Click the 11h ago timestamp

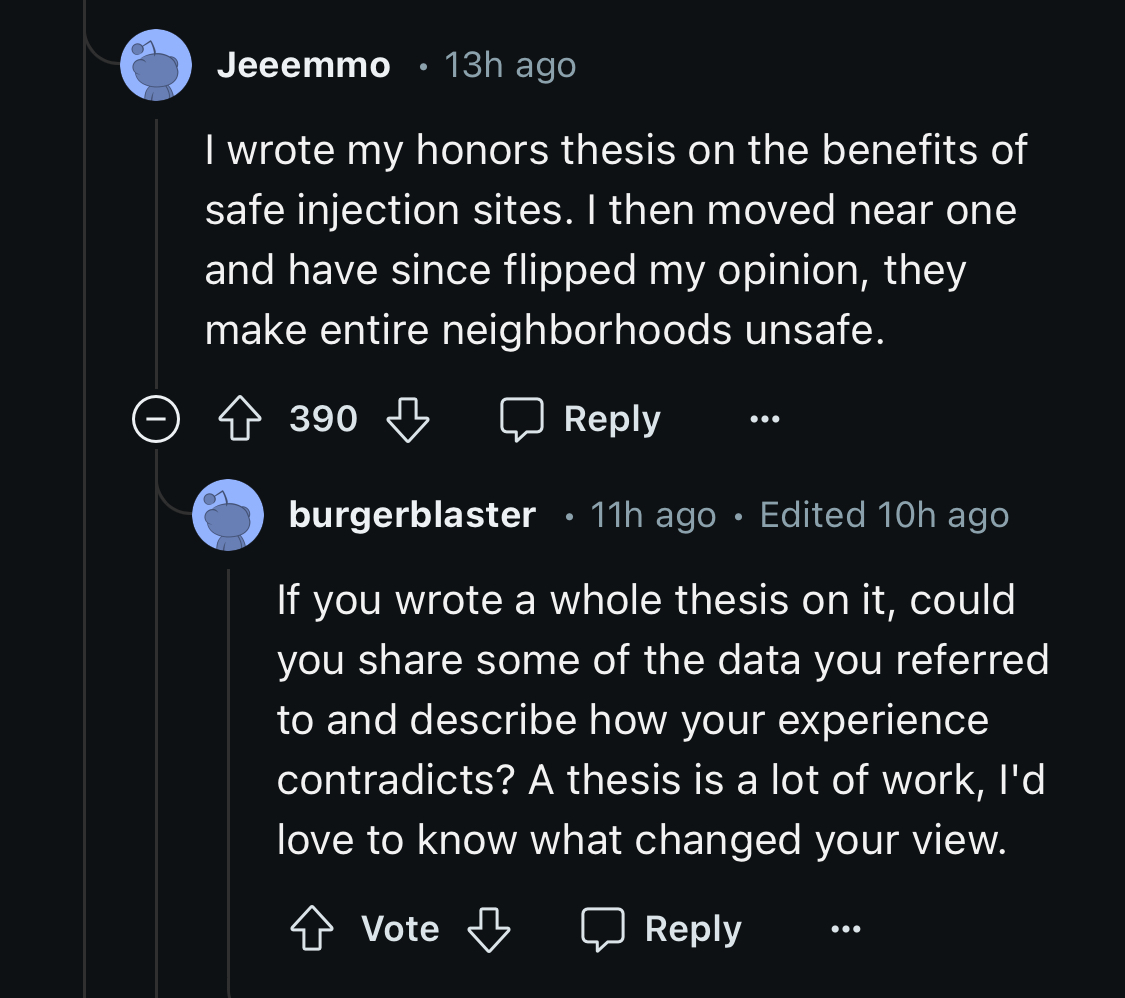tap(653, 515)
